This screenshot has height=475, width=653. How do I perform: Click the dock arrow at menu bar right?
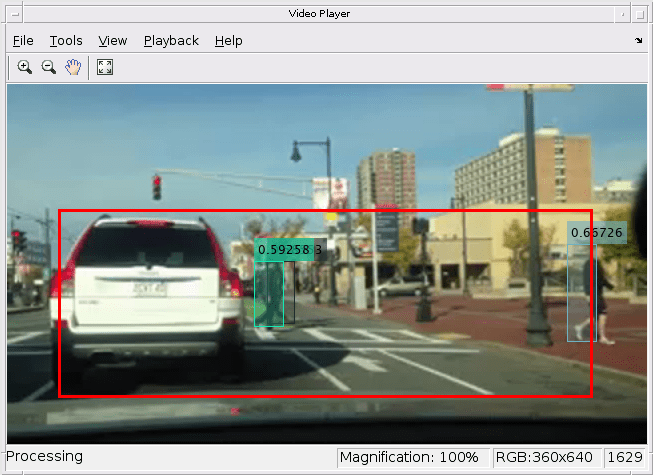pyautogui.click(x=638, y=40)
